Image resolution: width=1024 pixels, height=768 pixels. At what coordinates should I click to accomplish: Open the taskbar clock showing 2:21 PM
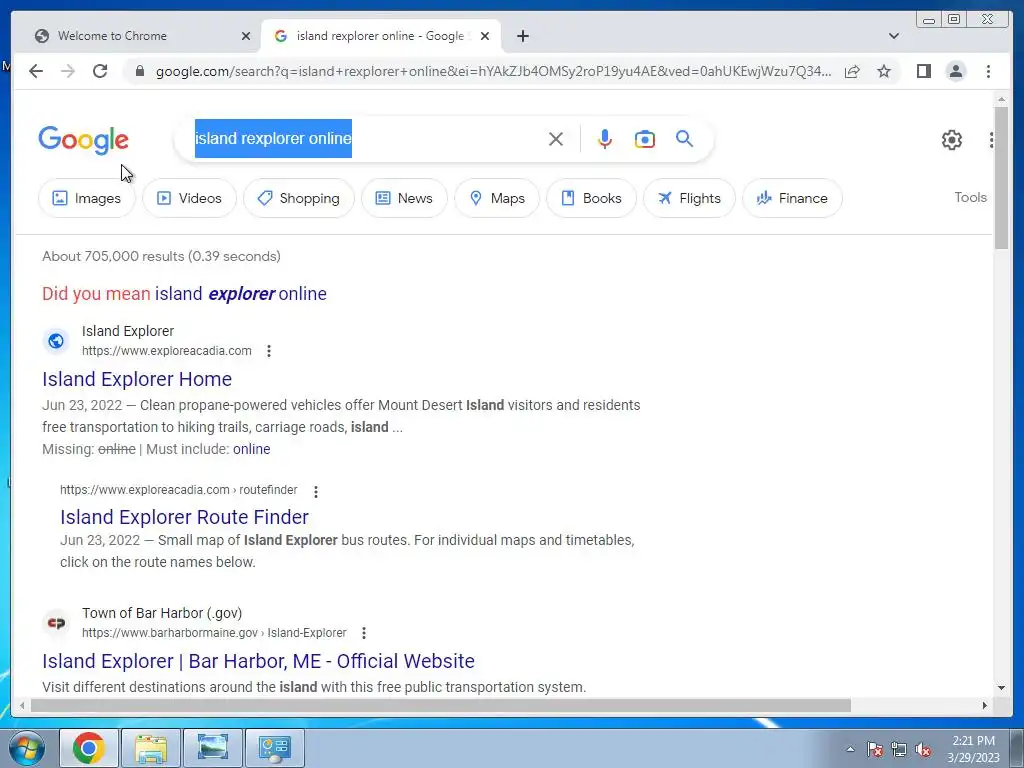point(974,749)
